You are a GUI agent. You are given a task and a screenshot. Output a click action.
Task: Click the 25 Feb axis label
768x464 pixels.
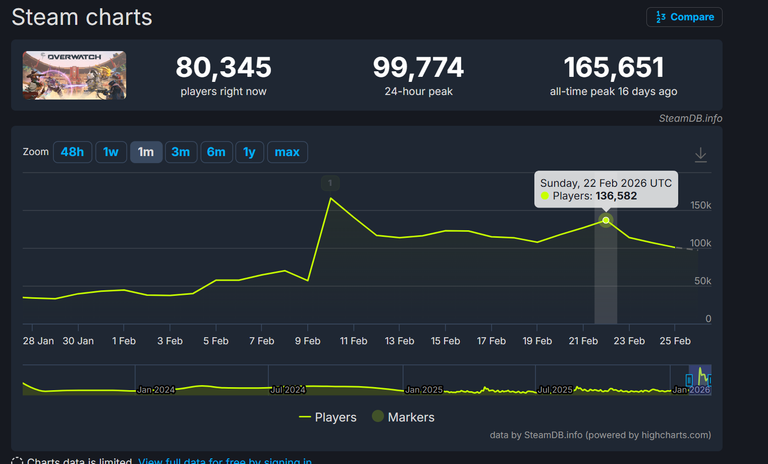coord(675,341)
